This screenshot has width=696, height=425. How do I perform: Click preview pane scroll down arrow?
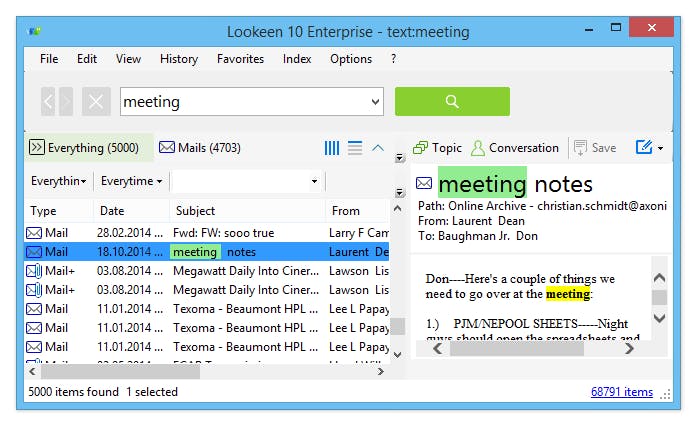(x=660, y=318)
